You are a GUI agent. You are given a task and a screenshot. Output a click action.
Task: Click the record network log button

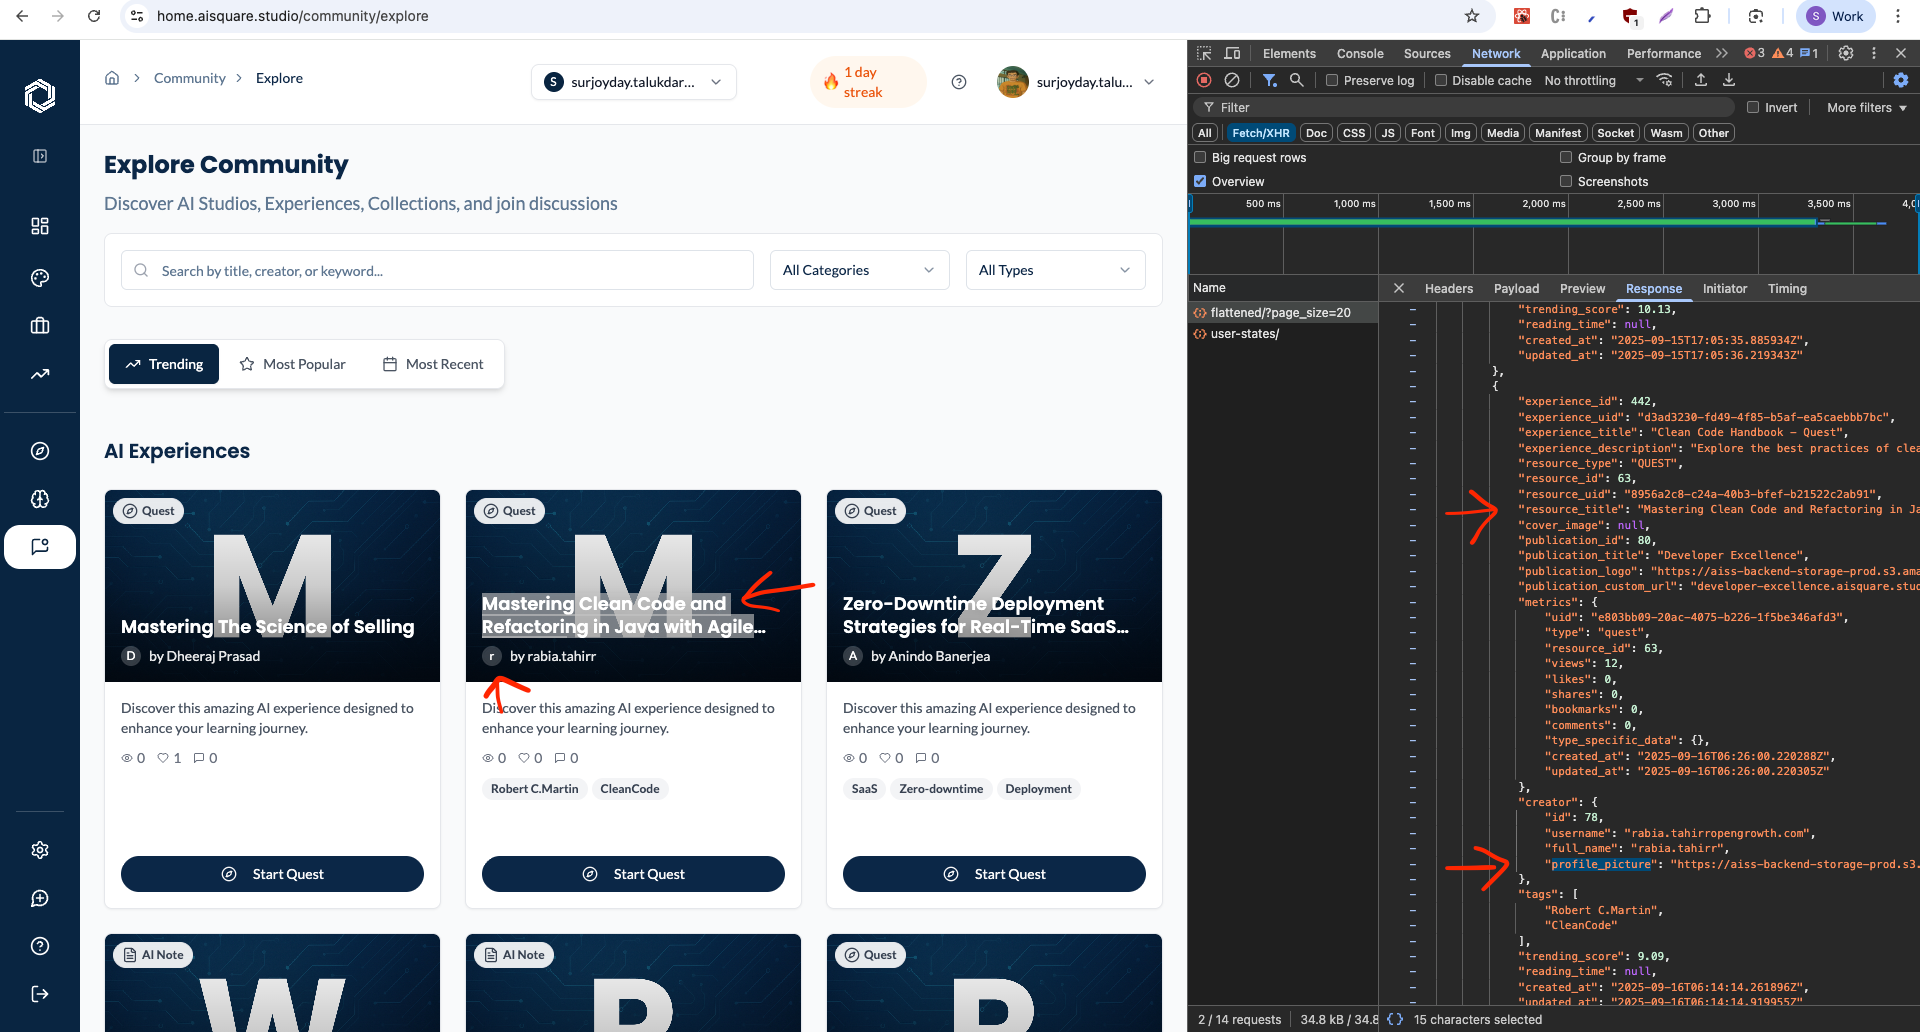point(1204,80)
